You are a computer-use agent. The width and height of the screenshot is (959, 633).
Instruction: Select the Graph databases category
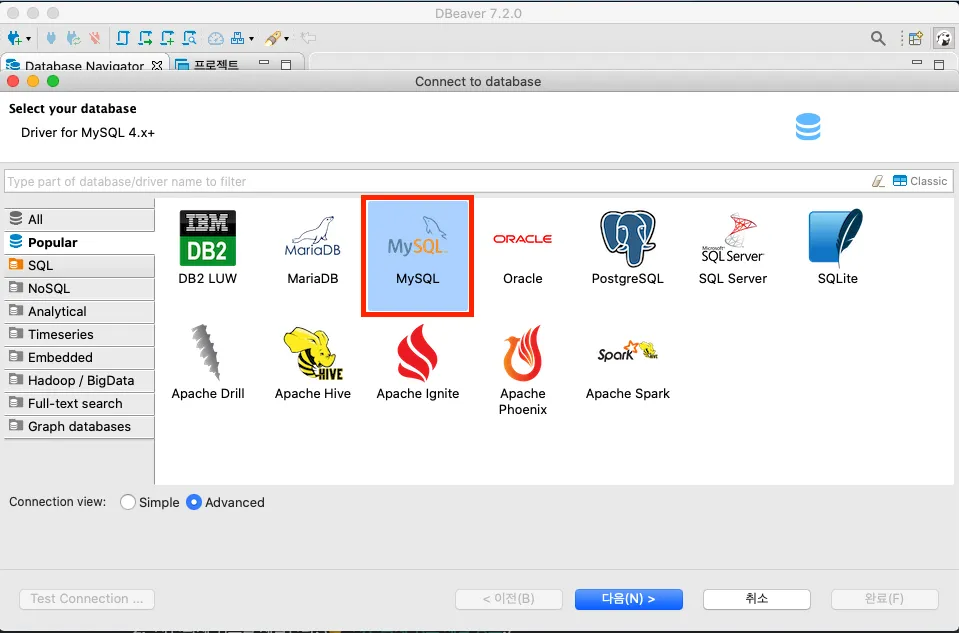[x=80, y=427]
